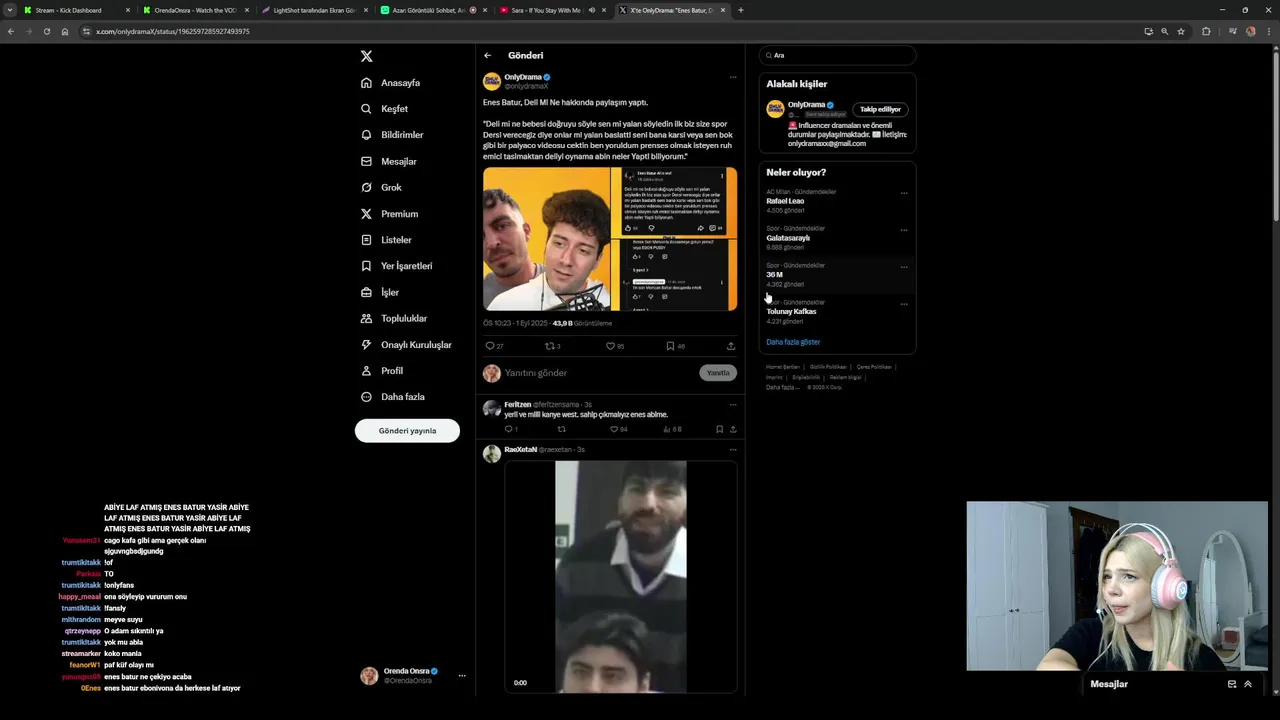
Task: Compose new message in Mesajlar drawer
Action: [1232, 684]
